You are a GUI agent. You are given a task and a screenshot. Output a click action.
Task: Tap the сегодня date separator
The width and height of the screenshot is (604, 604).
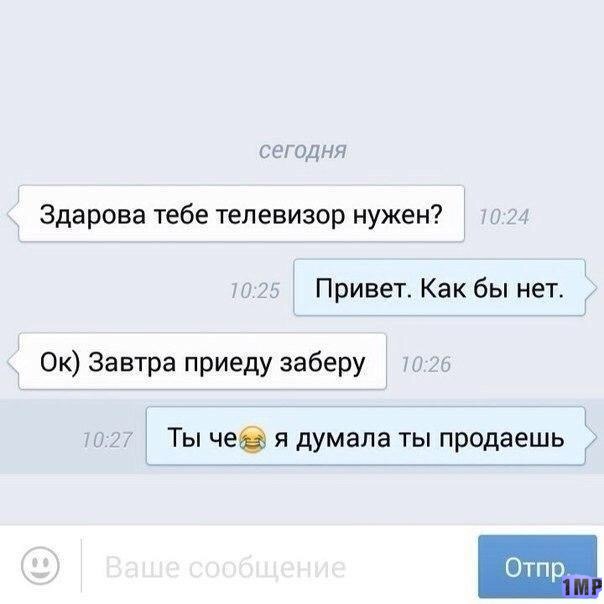(x=302, y=150)
